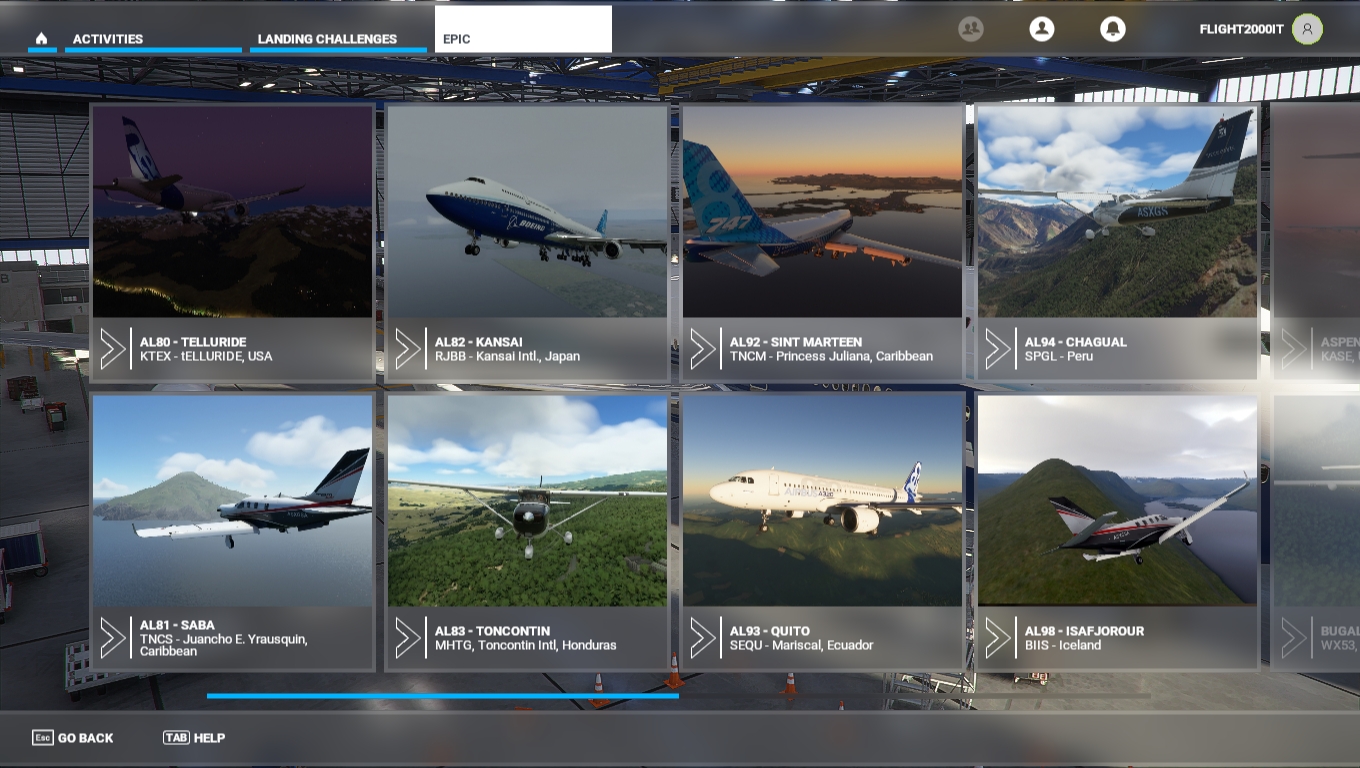
Task: Select the AL80 Telluride night landing thumbnail
Action: pos(232,212)
